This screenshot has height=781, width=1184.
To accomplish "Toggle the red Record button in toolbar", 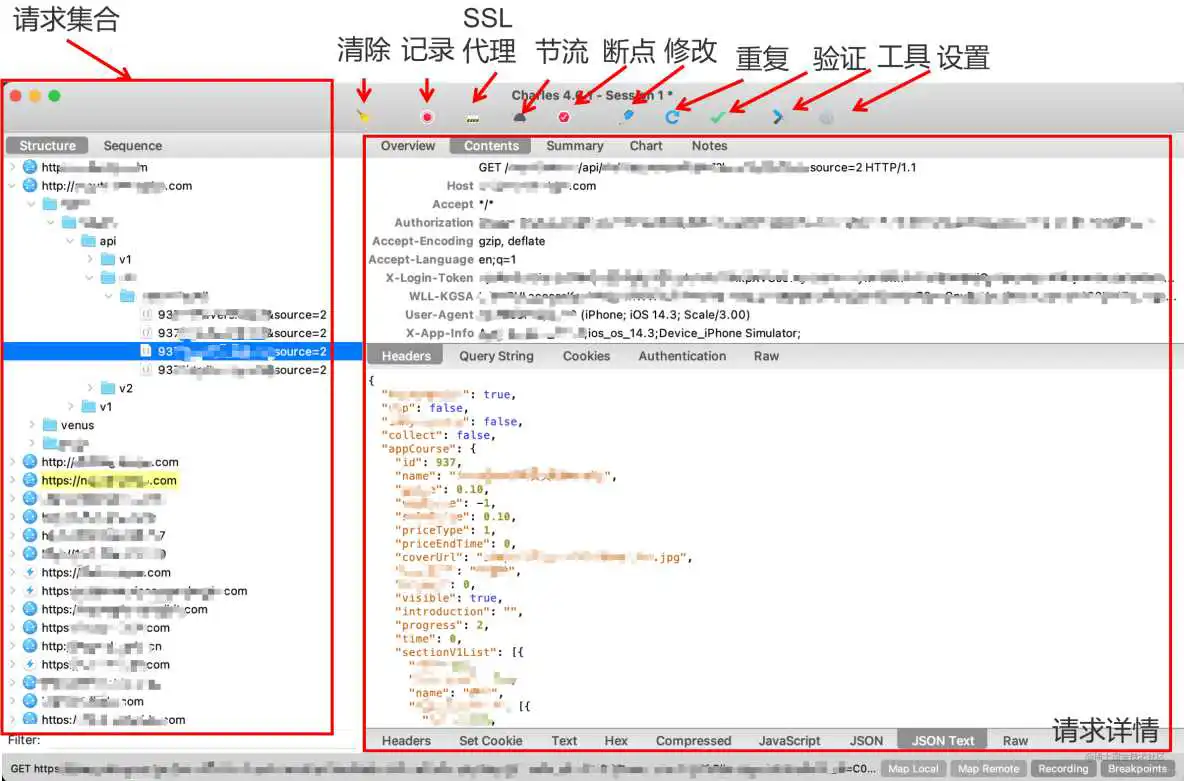I will [427, 117].
